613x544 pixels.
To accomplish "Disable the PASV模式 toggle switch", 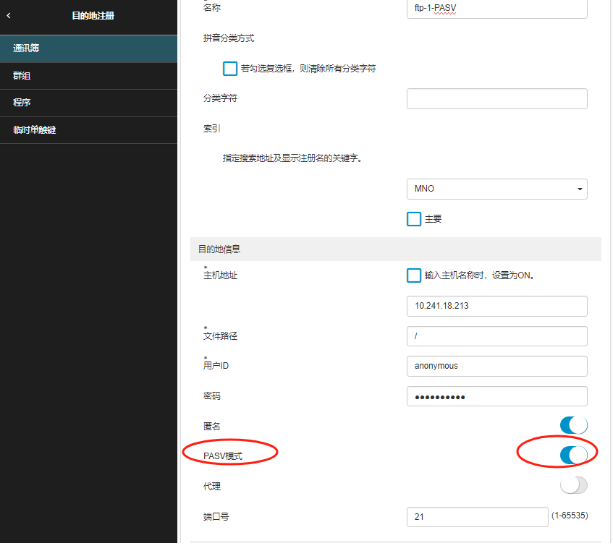I will (x=573, y=455).
